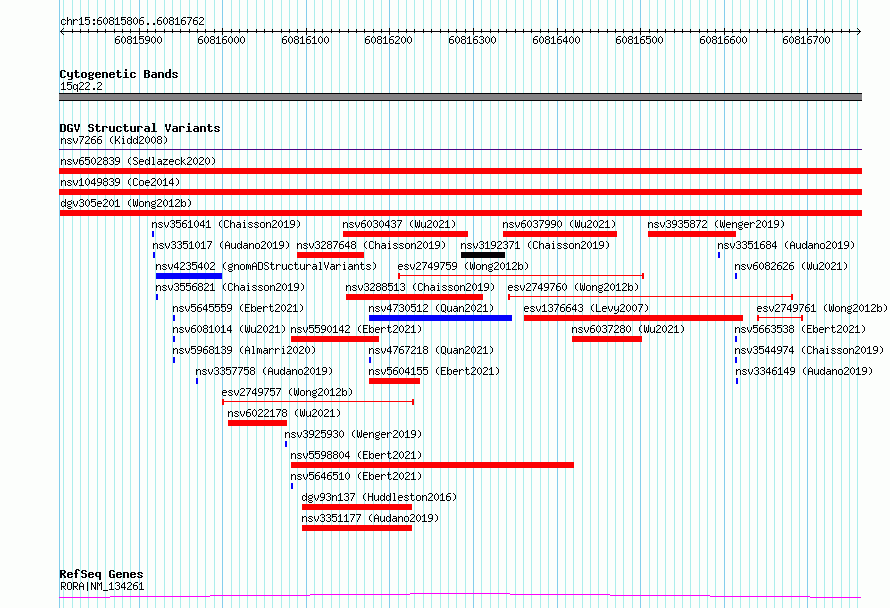Select esv1376643 (Levy2007) variant label
Image resolution: width=890 pixels, height=608 pixels.
click(x=586, y=308)
